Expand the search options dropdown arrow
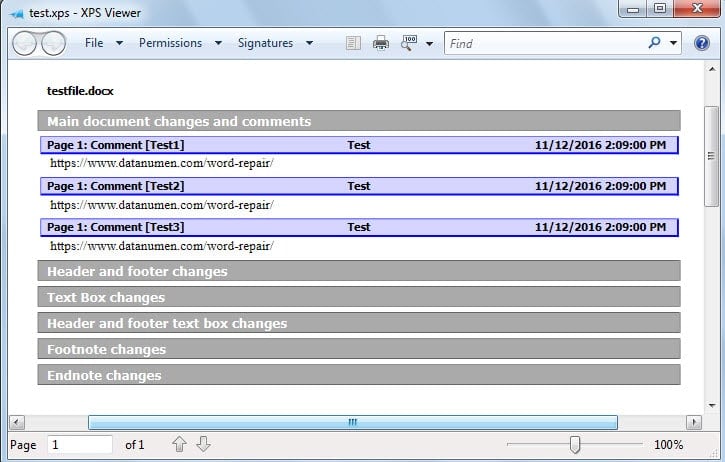The width and height of the screenshot is (725, 462). click(x=673, y=44)
